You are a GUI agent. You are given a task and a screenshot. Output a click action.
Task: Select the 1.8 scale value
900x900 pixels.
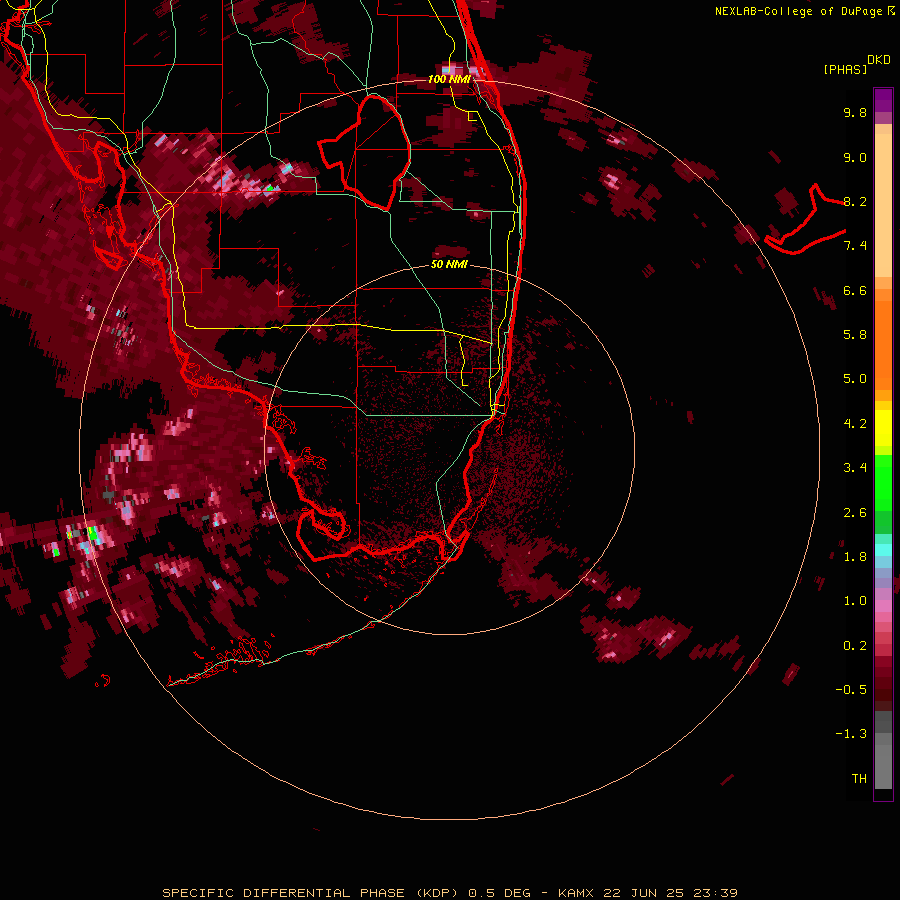pyautogui.click(x=855, y=557)
